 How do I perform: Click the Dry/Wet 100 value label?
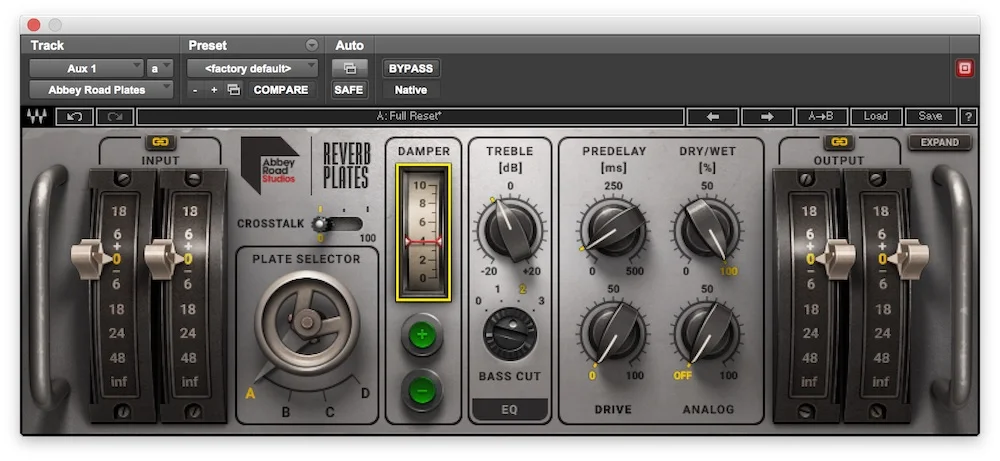point(728,271)
